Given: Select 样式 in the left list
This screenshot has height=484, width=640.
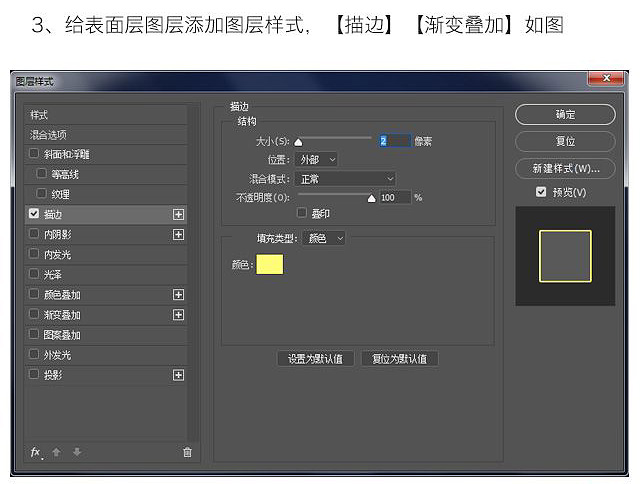Looking at the screenshot, I should (106, 115).
